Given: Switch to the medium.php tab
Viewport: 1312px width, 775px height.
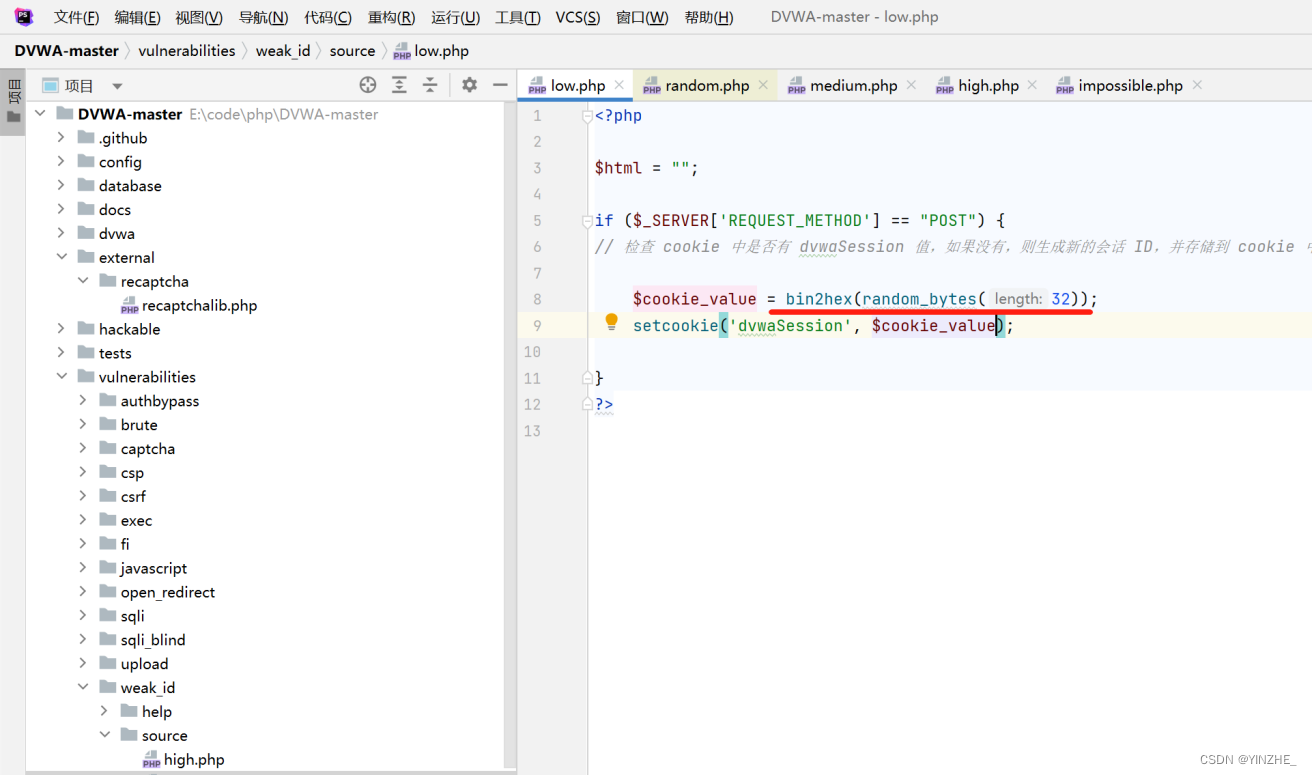Looking at the screenshot, I should coord(854,85).
